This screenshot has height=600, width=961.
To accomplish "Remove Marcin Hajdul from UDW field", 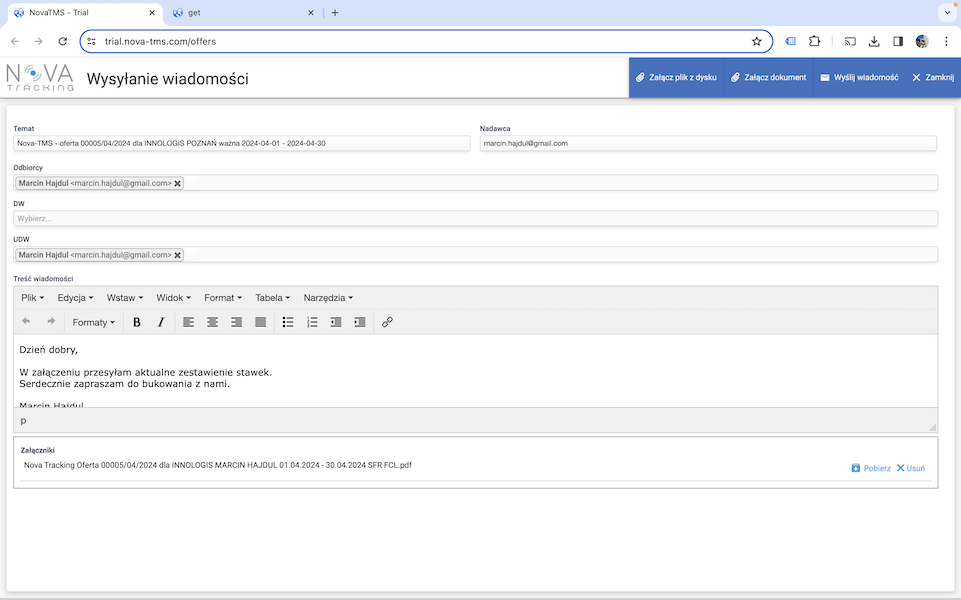I will [x=178, y=255].
